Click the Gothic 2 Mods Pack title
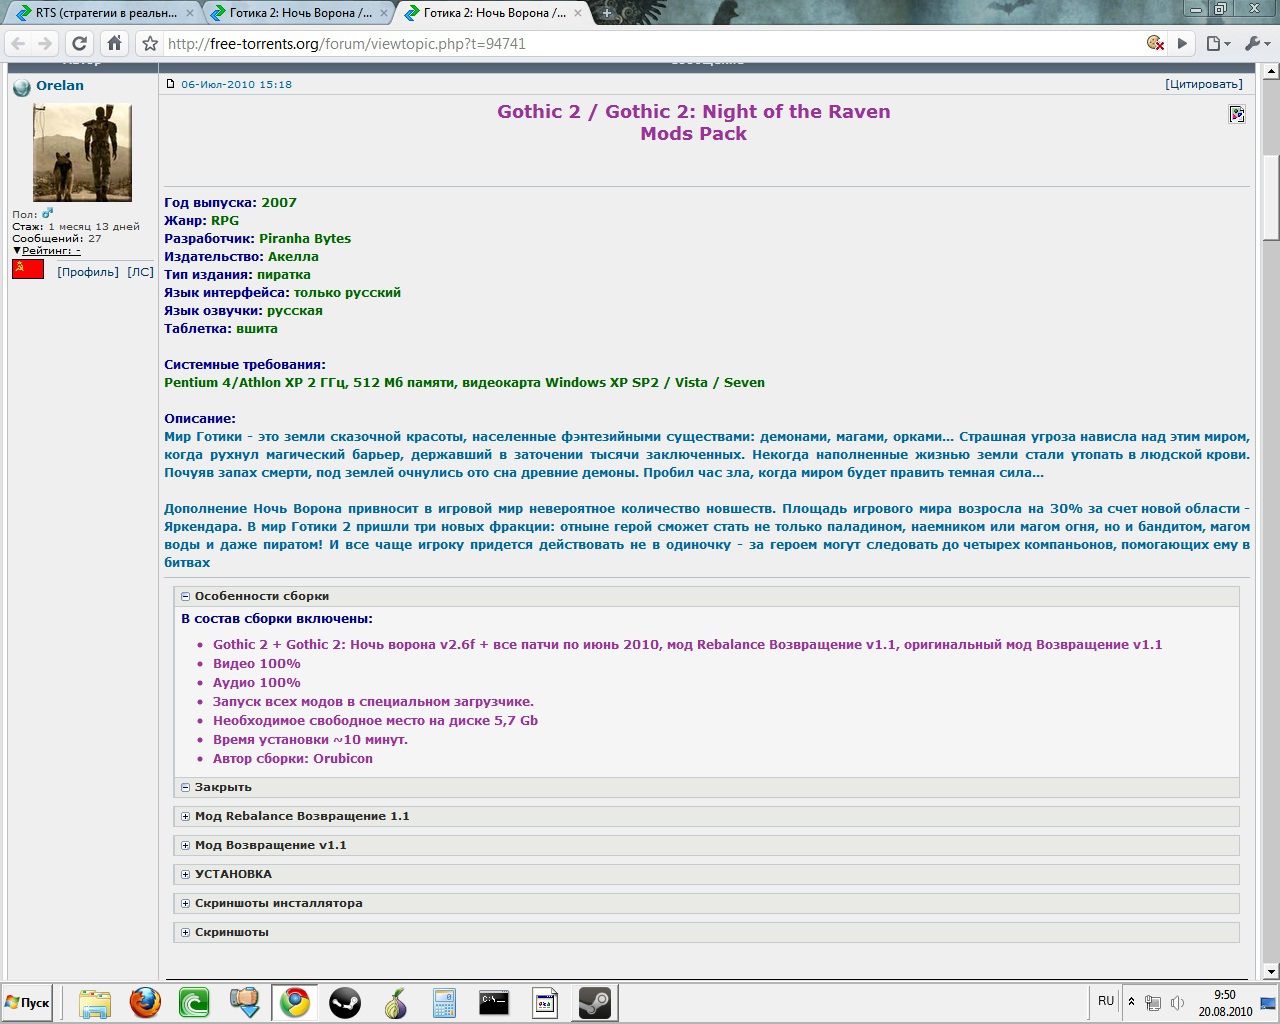 coord(694,122)
